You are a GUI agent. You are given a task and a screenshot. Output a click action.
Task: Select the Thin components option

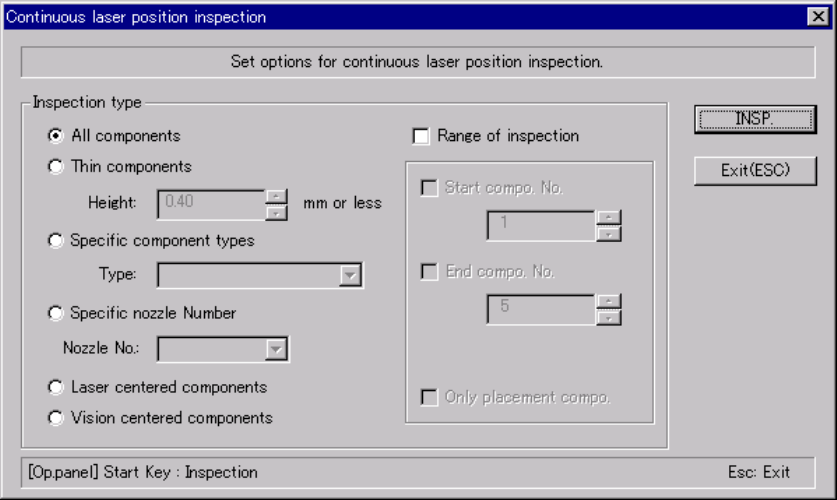click(x=56, y=167)
